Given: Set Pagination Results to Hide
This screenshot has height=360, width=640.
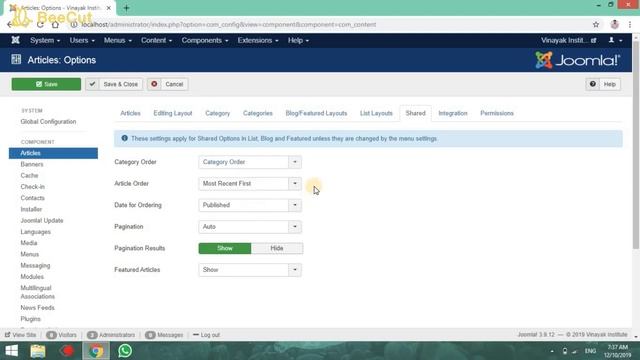Looking at the screenshot, I should [x=277, y=248].
